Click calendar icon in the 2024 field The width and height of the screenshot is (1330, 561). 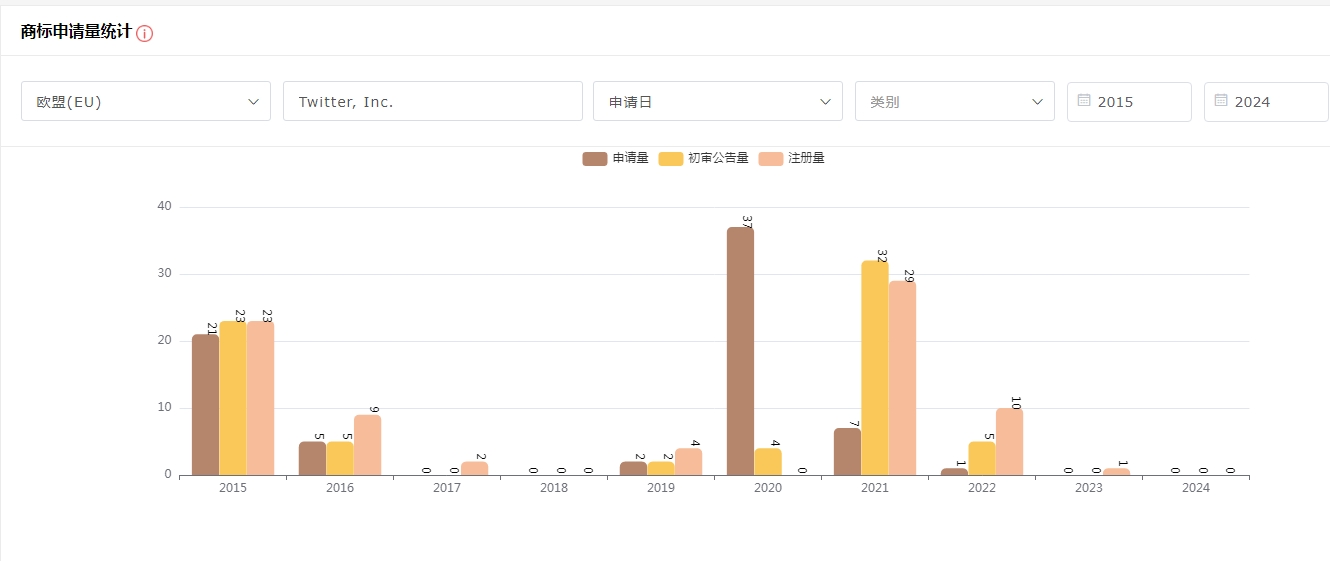tap(1221, 101)
